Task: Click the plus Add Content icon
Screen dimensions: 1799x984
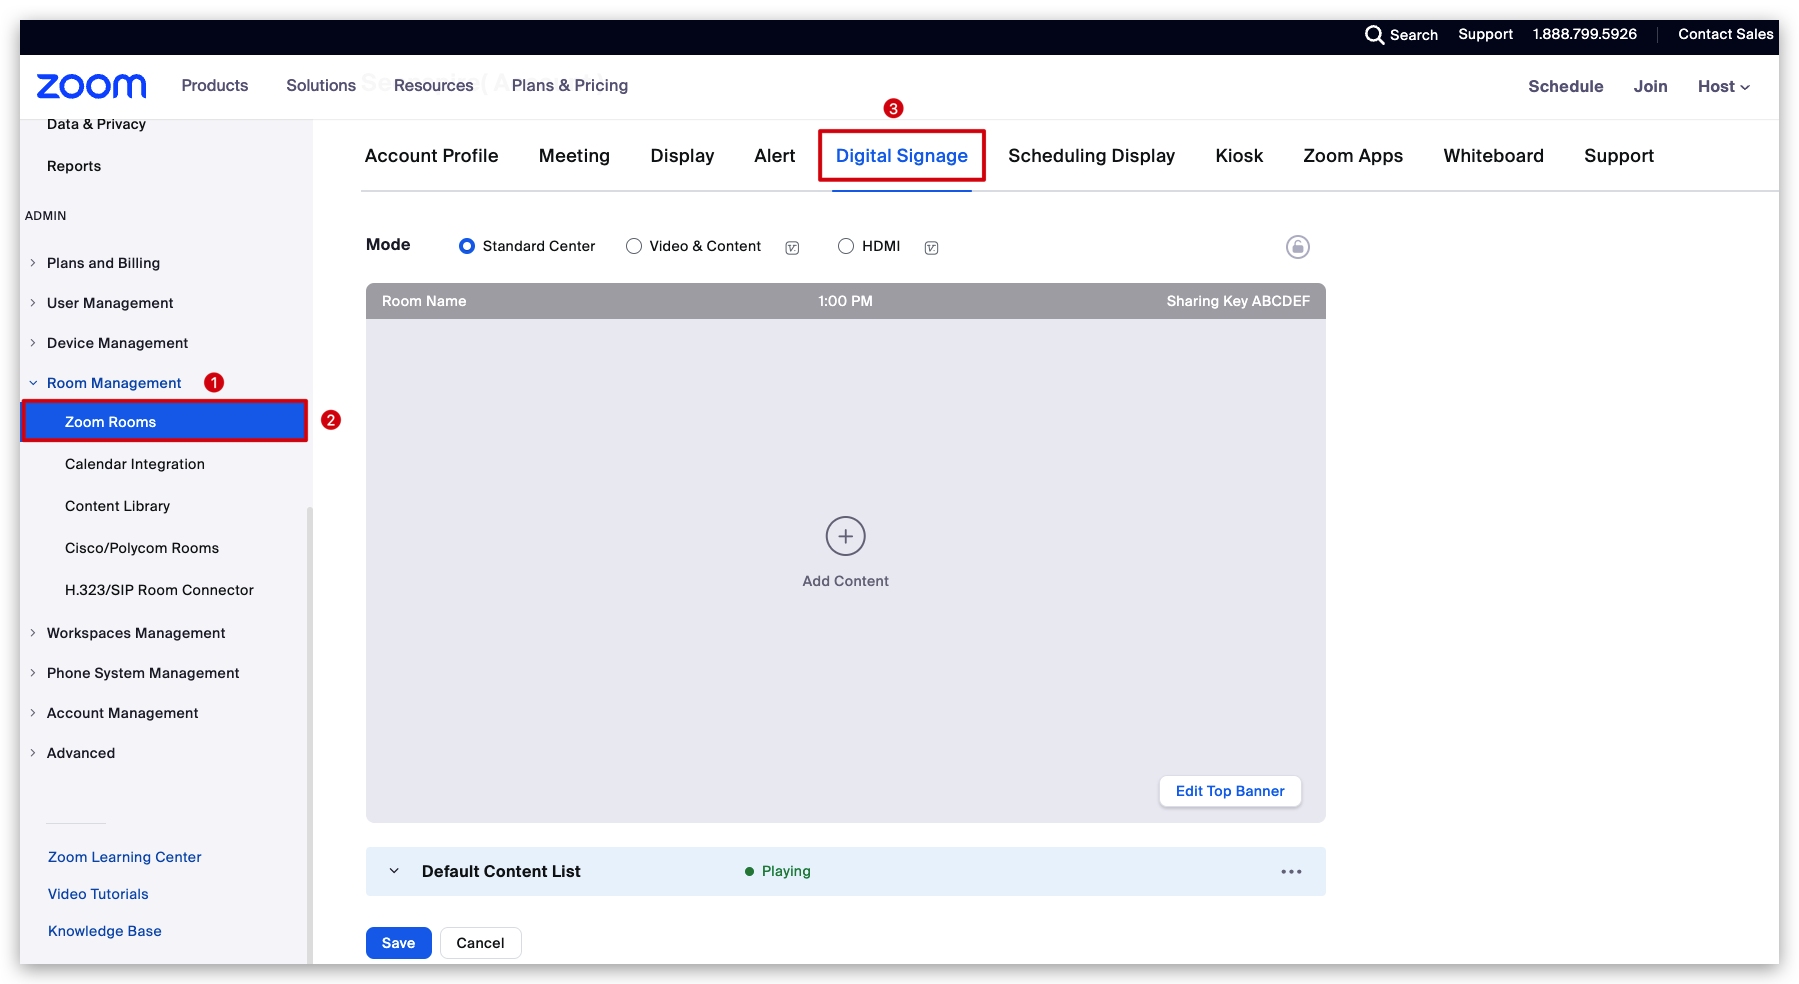Action: pyautogui.click(x=845, y=536)
